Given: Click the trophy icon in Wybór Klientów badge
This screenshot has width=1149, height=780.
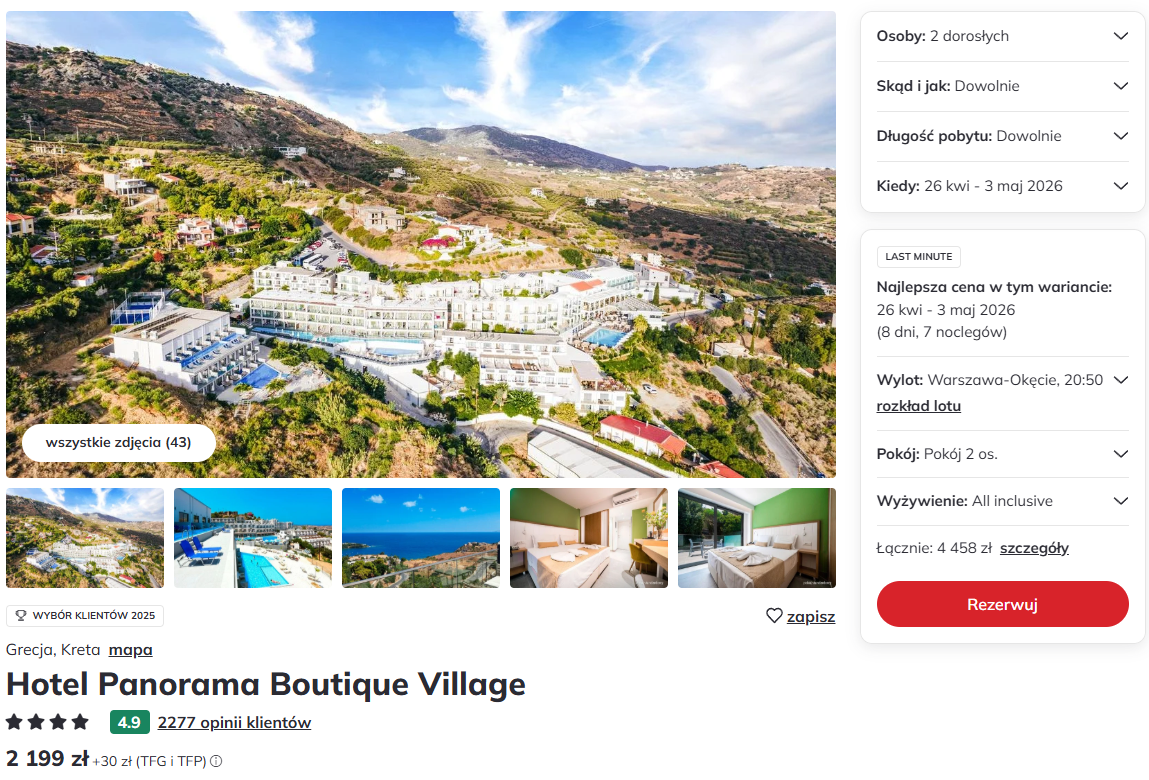Looking at the screenshot, I should point(21,616).
